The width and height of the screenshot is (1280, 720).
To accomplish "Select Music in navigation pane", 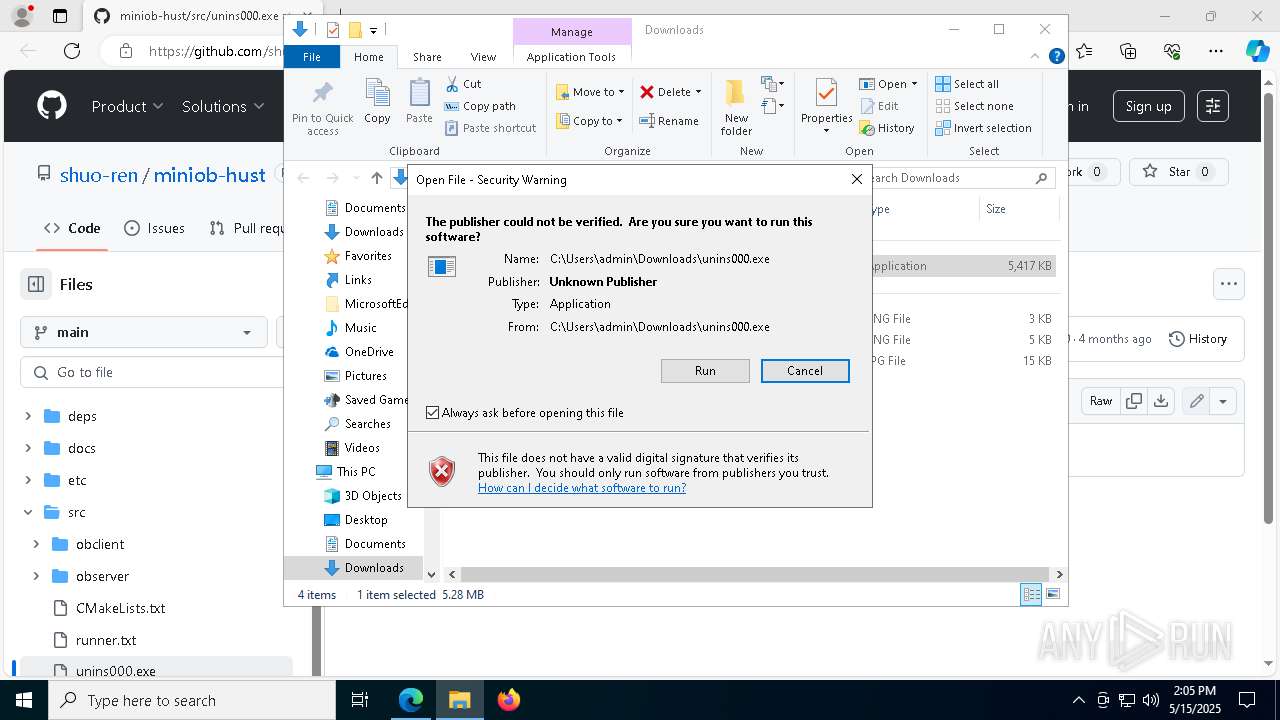I will tap(351, 328).
